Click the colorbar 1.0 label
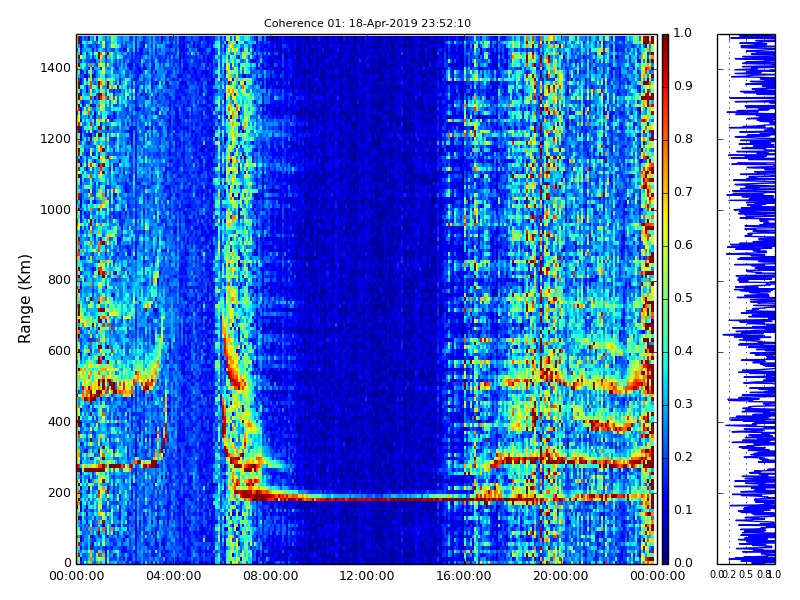This screenshot has width=800, height=600. pyautogui.click(x=683, y=33)
